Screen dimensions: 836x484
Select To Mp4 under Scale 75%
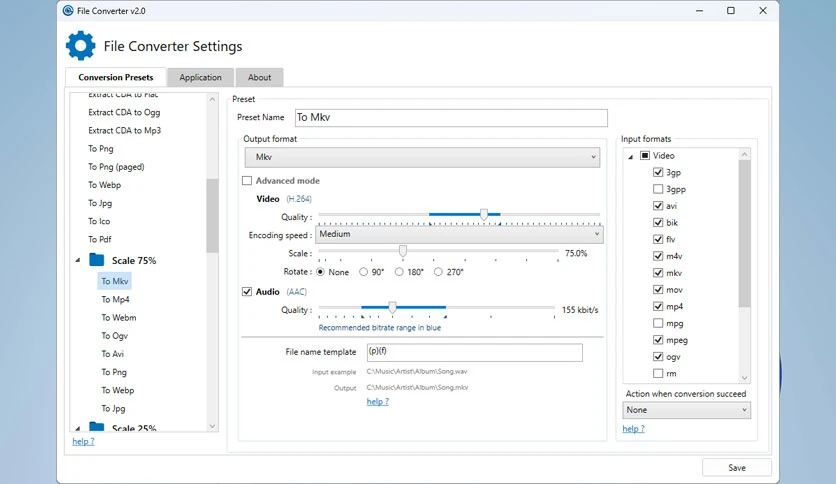[x=115, y=300]
